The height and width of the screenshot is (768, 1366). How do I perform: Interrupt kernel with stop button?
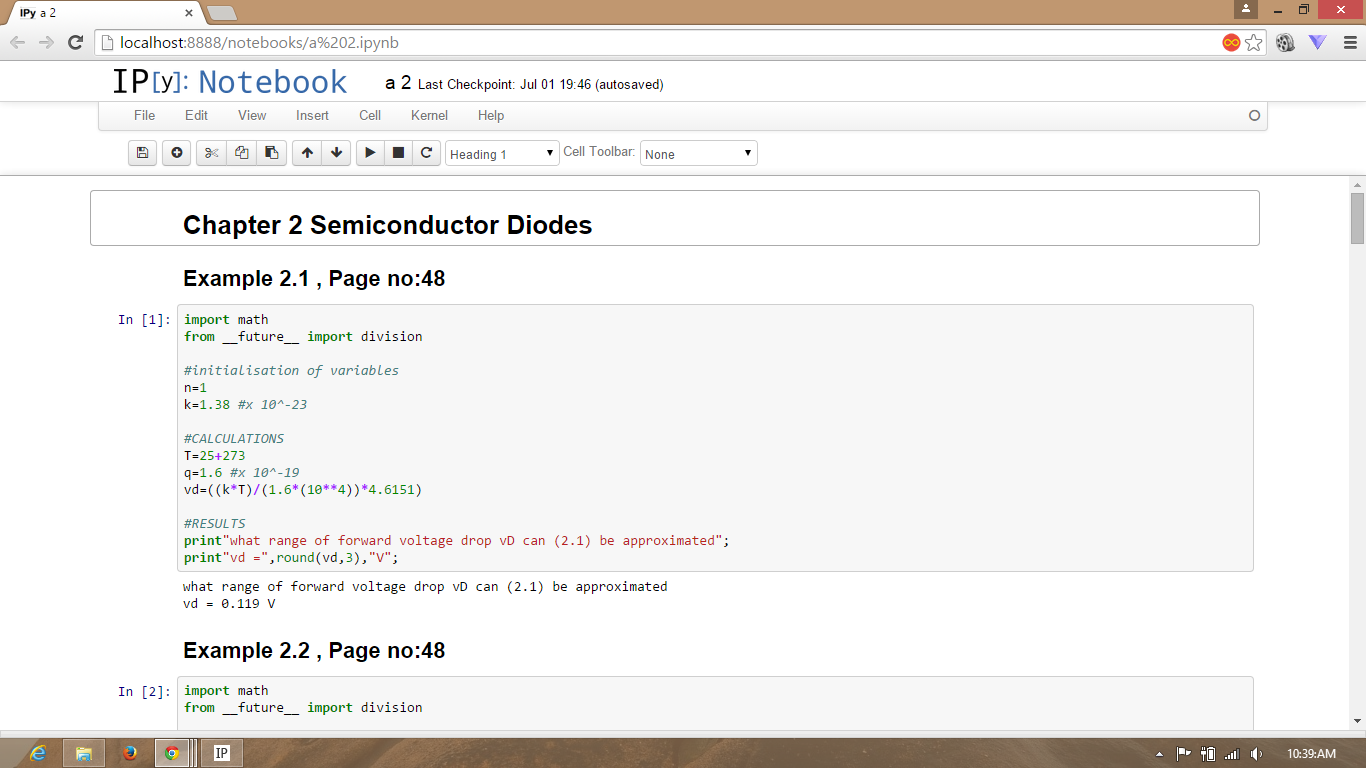pyautogui.click(x=398, y=153)
